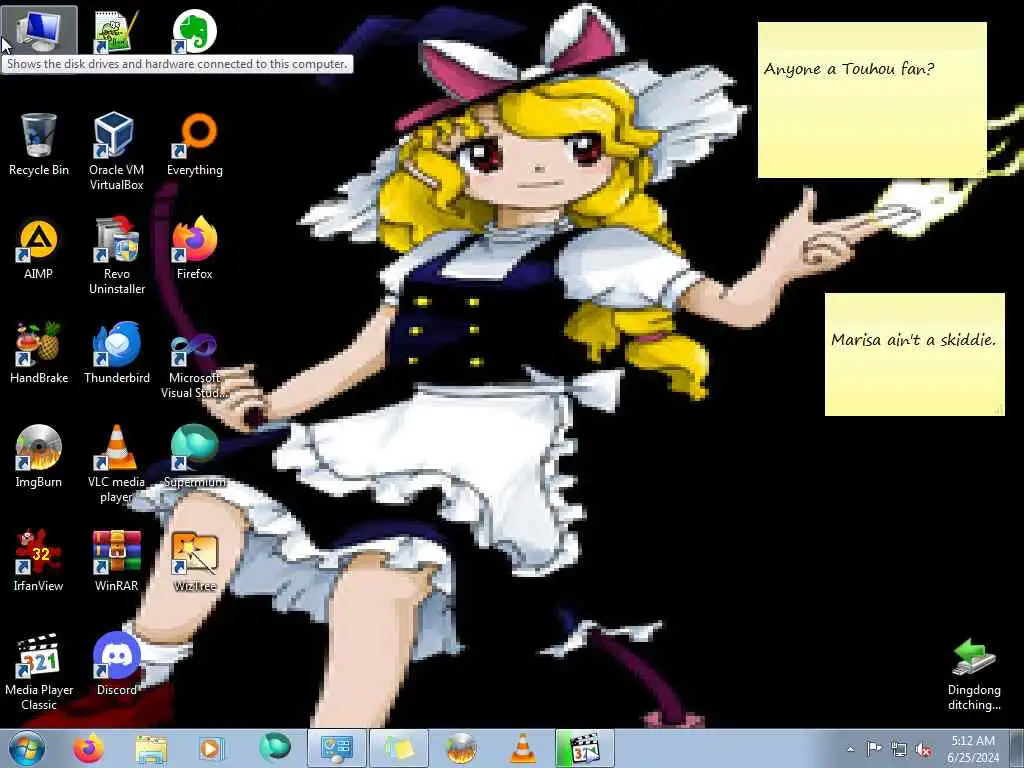Switch to Media Player Classic in taskbar
This screenshot has width=1024, height=768.
[x=585, y=748]
